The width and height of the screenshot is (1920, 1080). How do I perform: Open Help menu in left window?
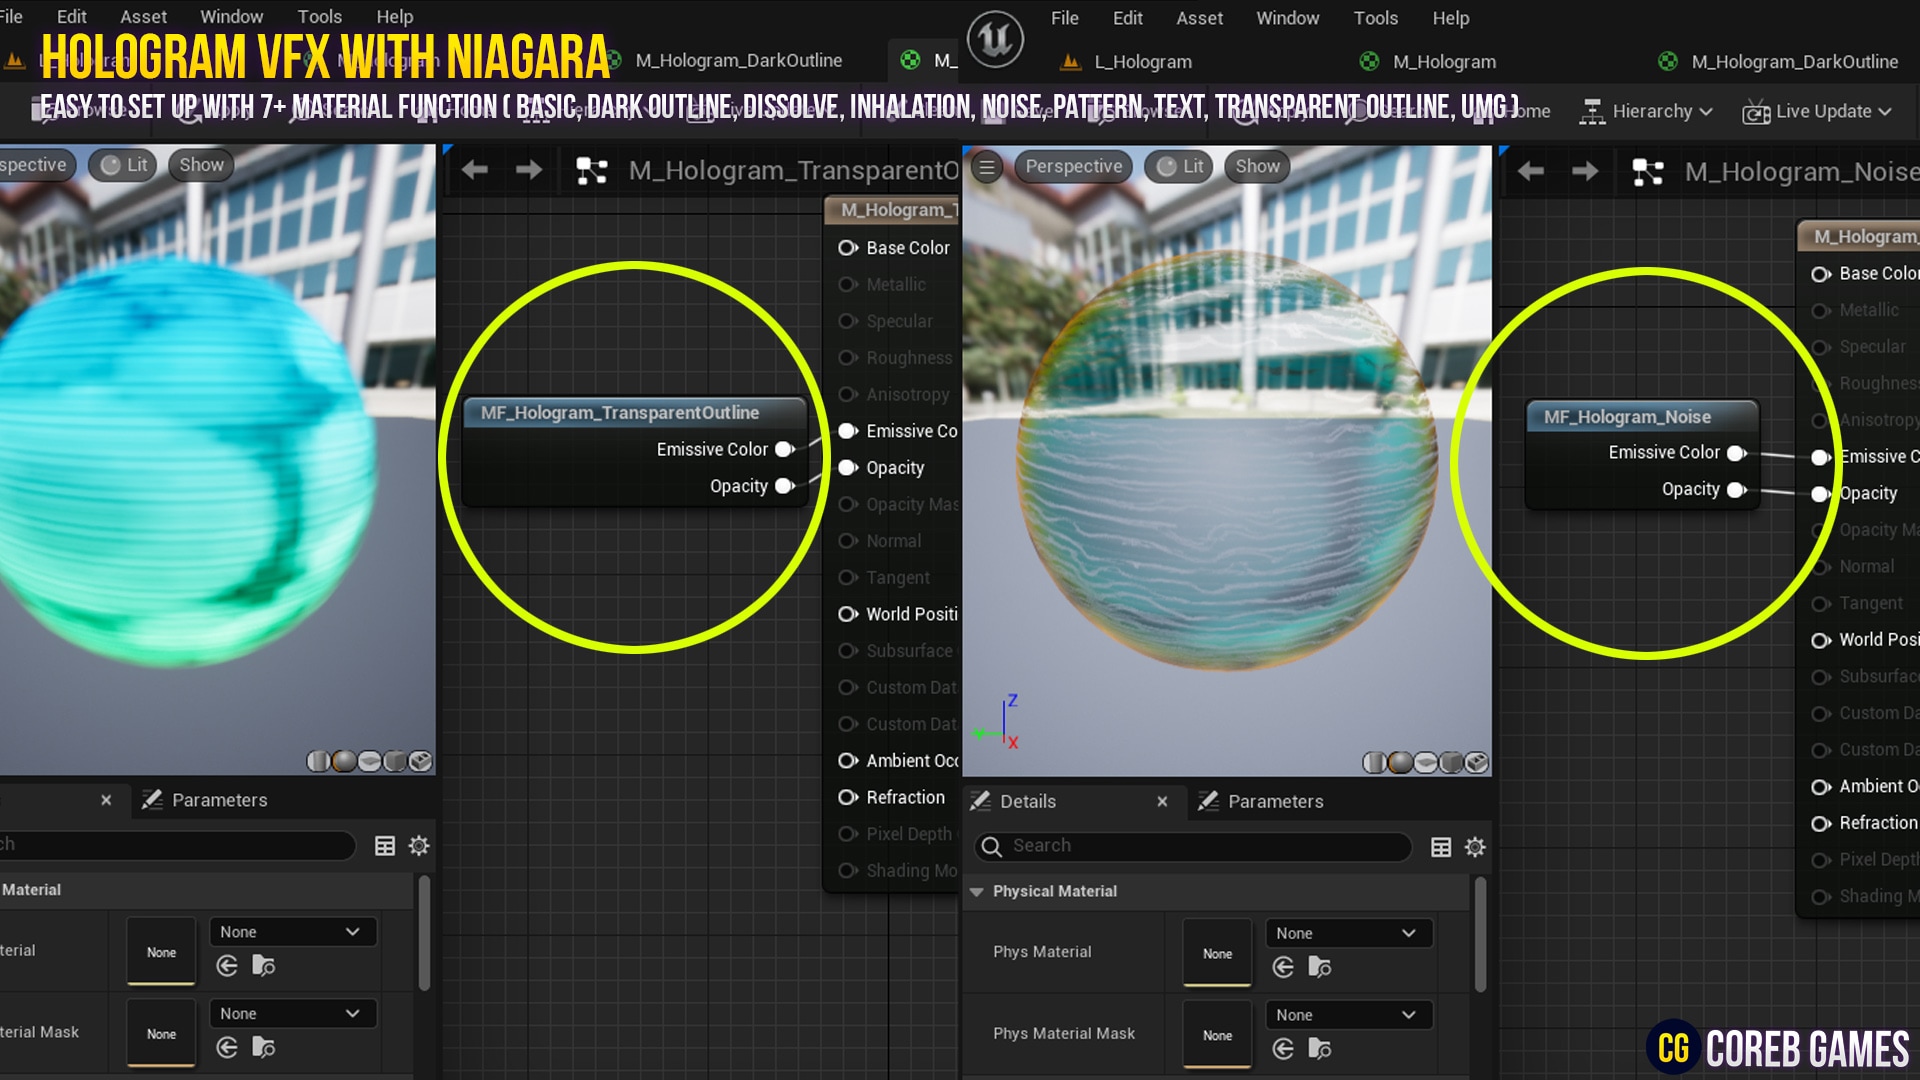[x=394, y=17]
